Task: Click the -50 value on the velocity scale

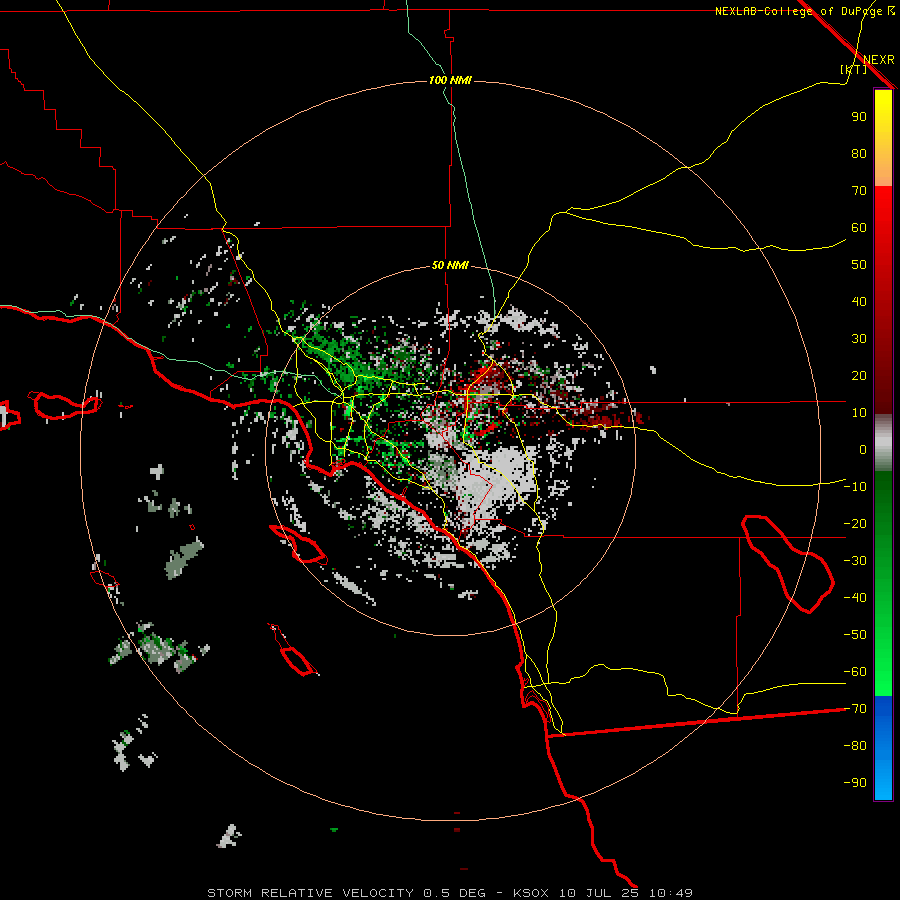Action: pyautogui.click(x=855, y=635)
